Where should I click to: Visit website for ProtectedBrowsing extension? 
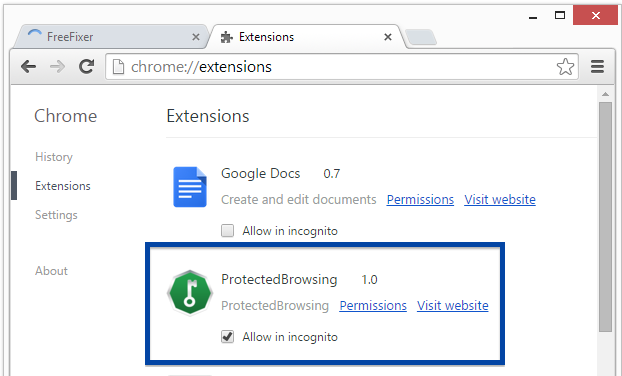click(x=453, y=305)
